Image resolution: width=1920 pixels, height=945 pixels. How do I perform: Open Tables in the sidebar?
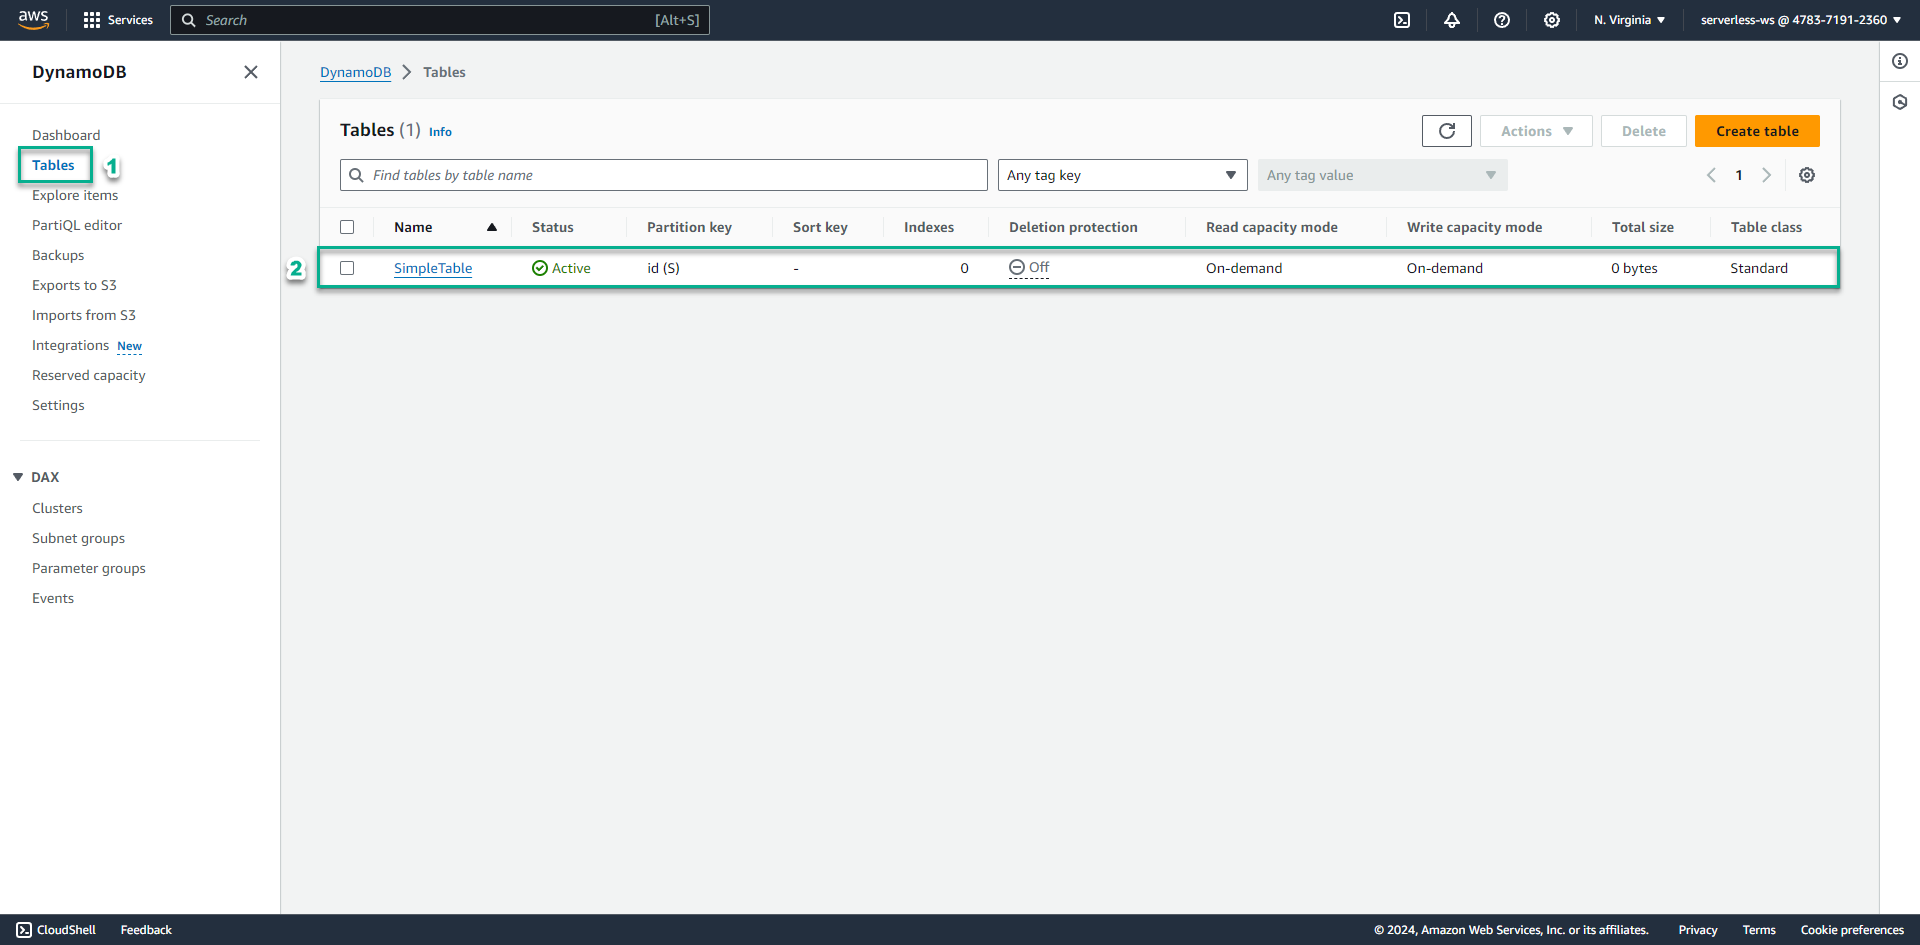tap(53, 165)
